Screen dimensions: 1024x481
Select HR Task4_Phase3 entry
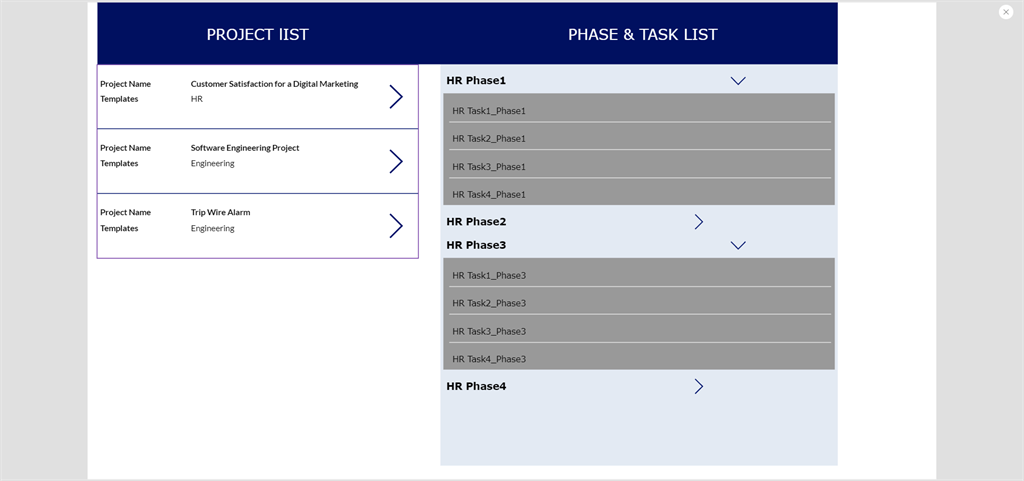pyautogui.click(x=489, y=359)
